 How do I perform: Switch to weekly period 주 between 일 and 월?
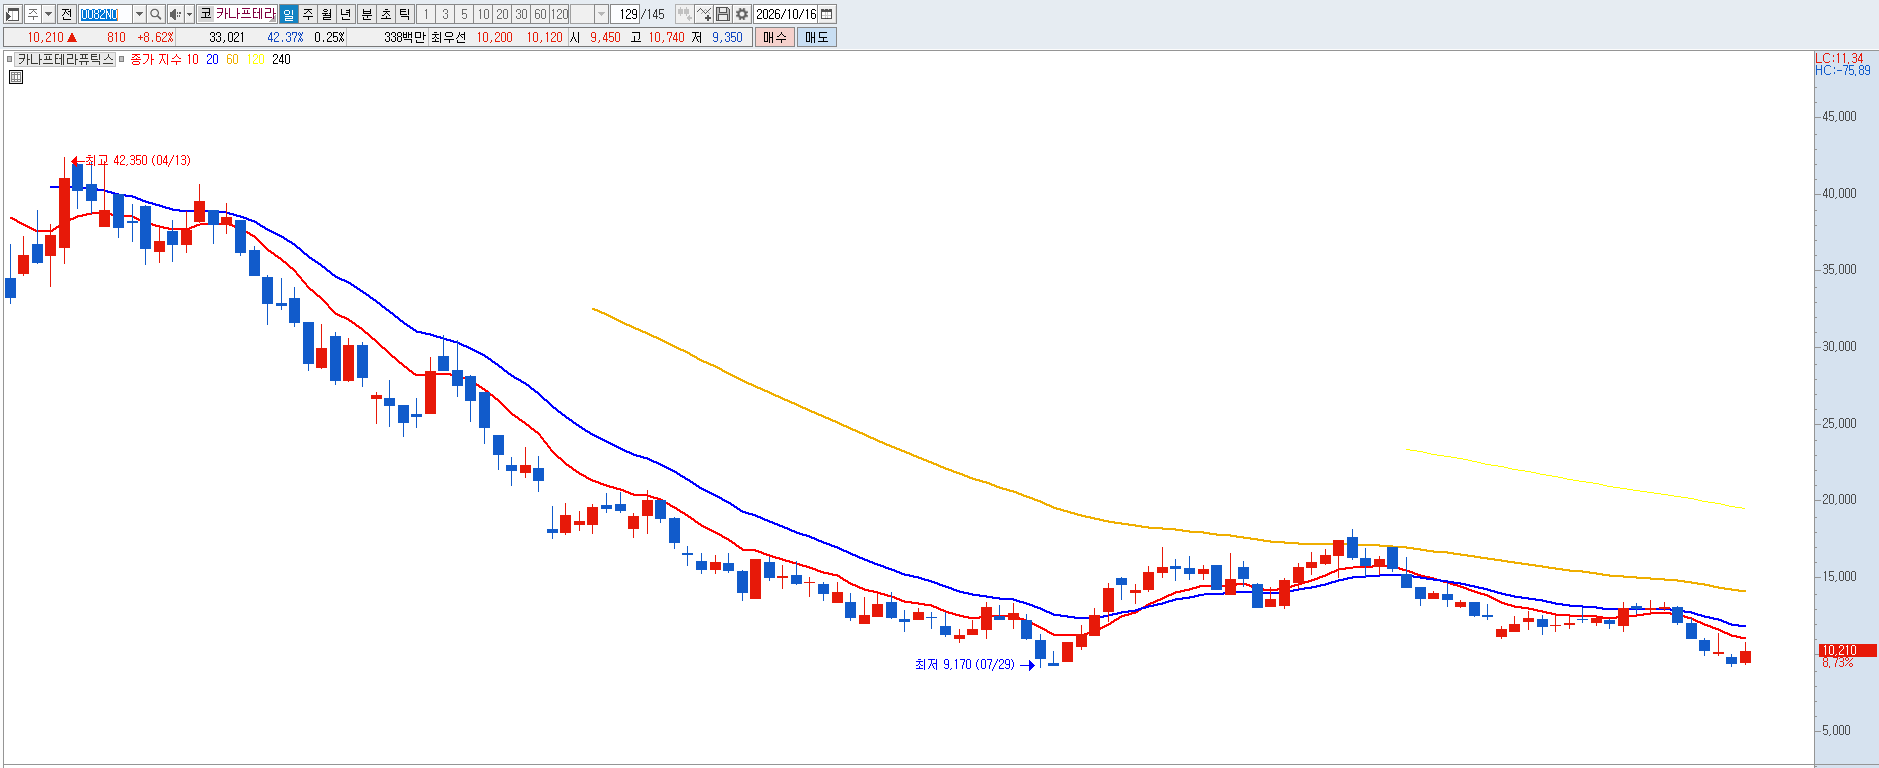pyautogui.click(x=307, y=14)
